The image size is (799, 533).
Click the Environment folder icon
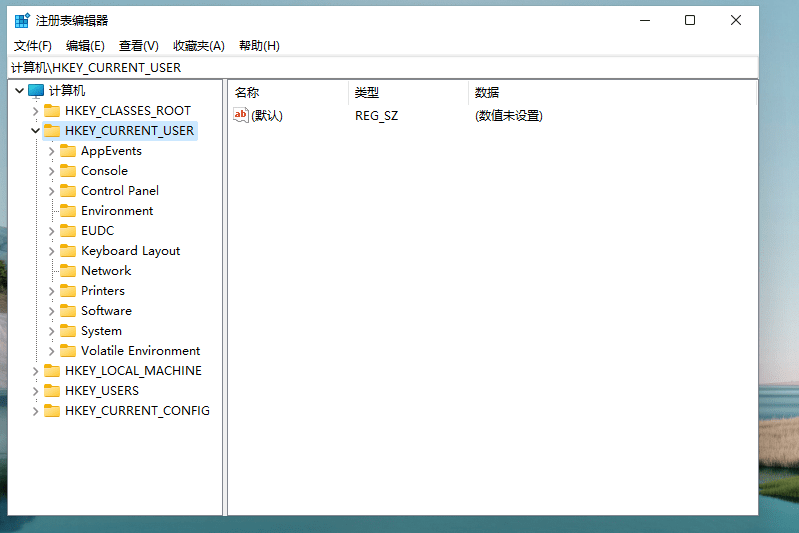68,210
